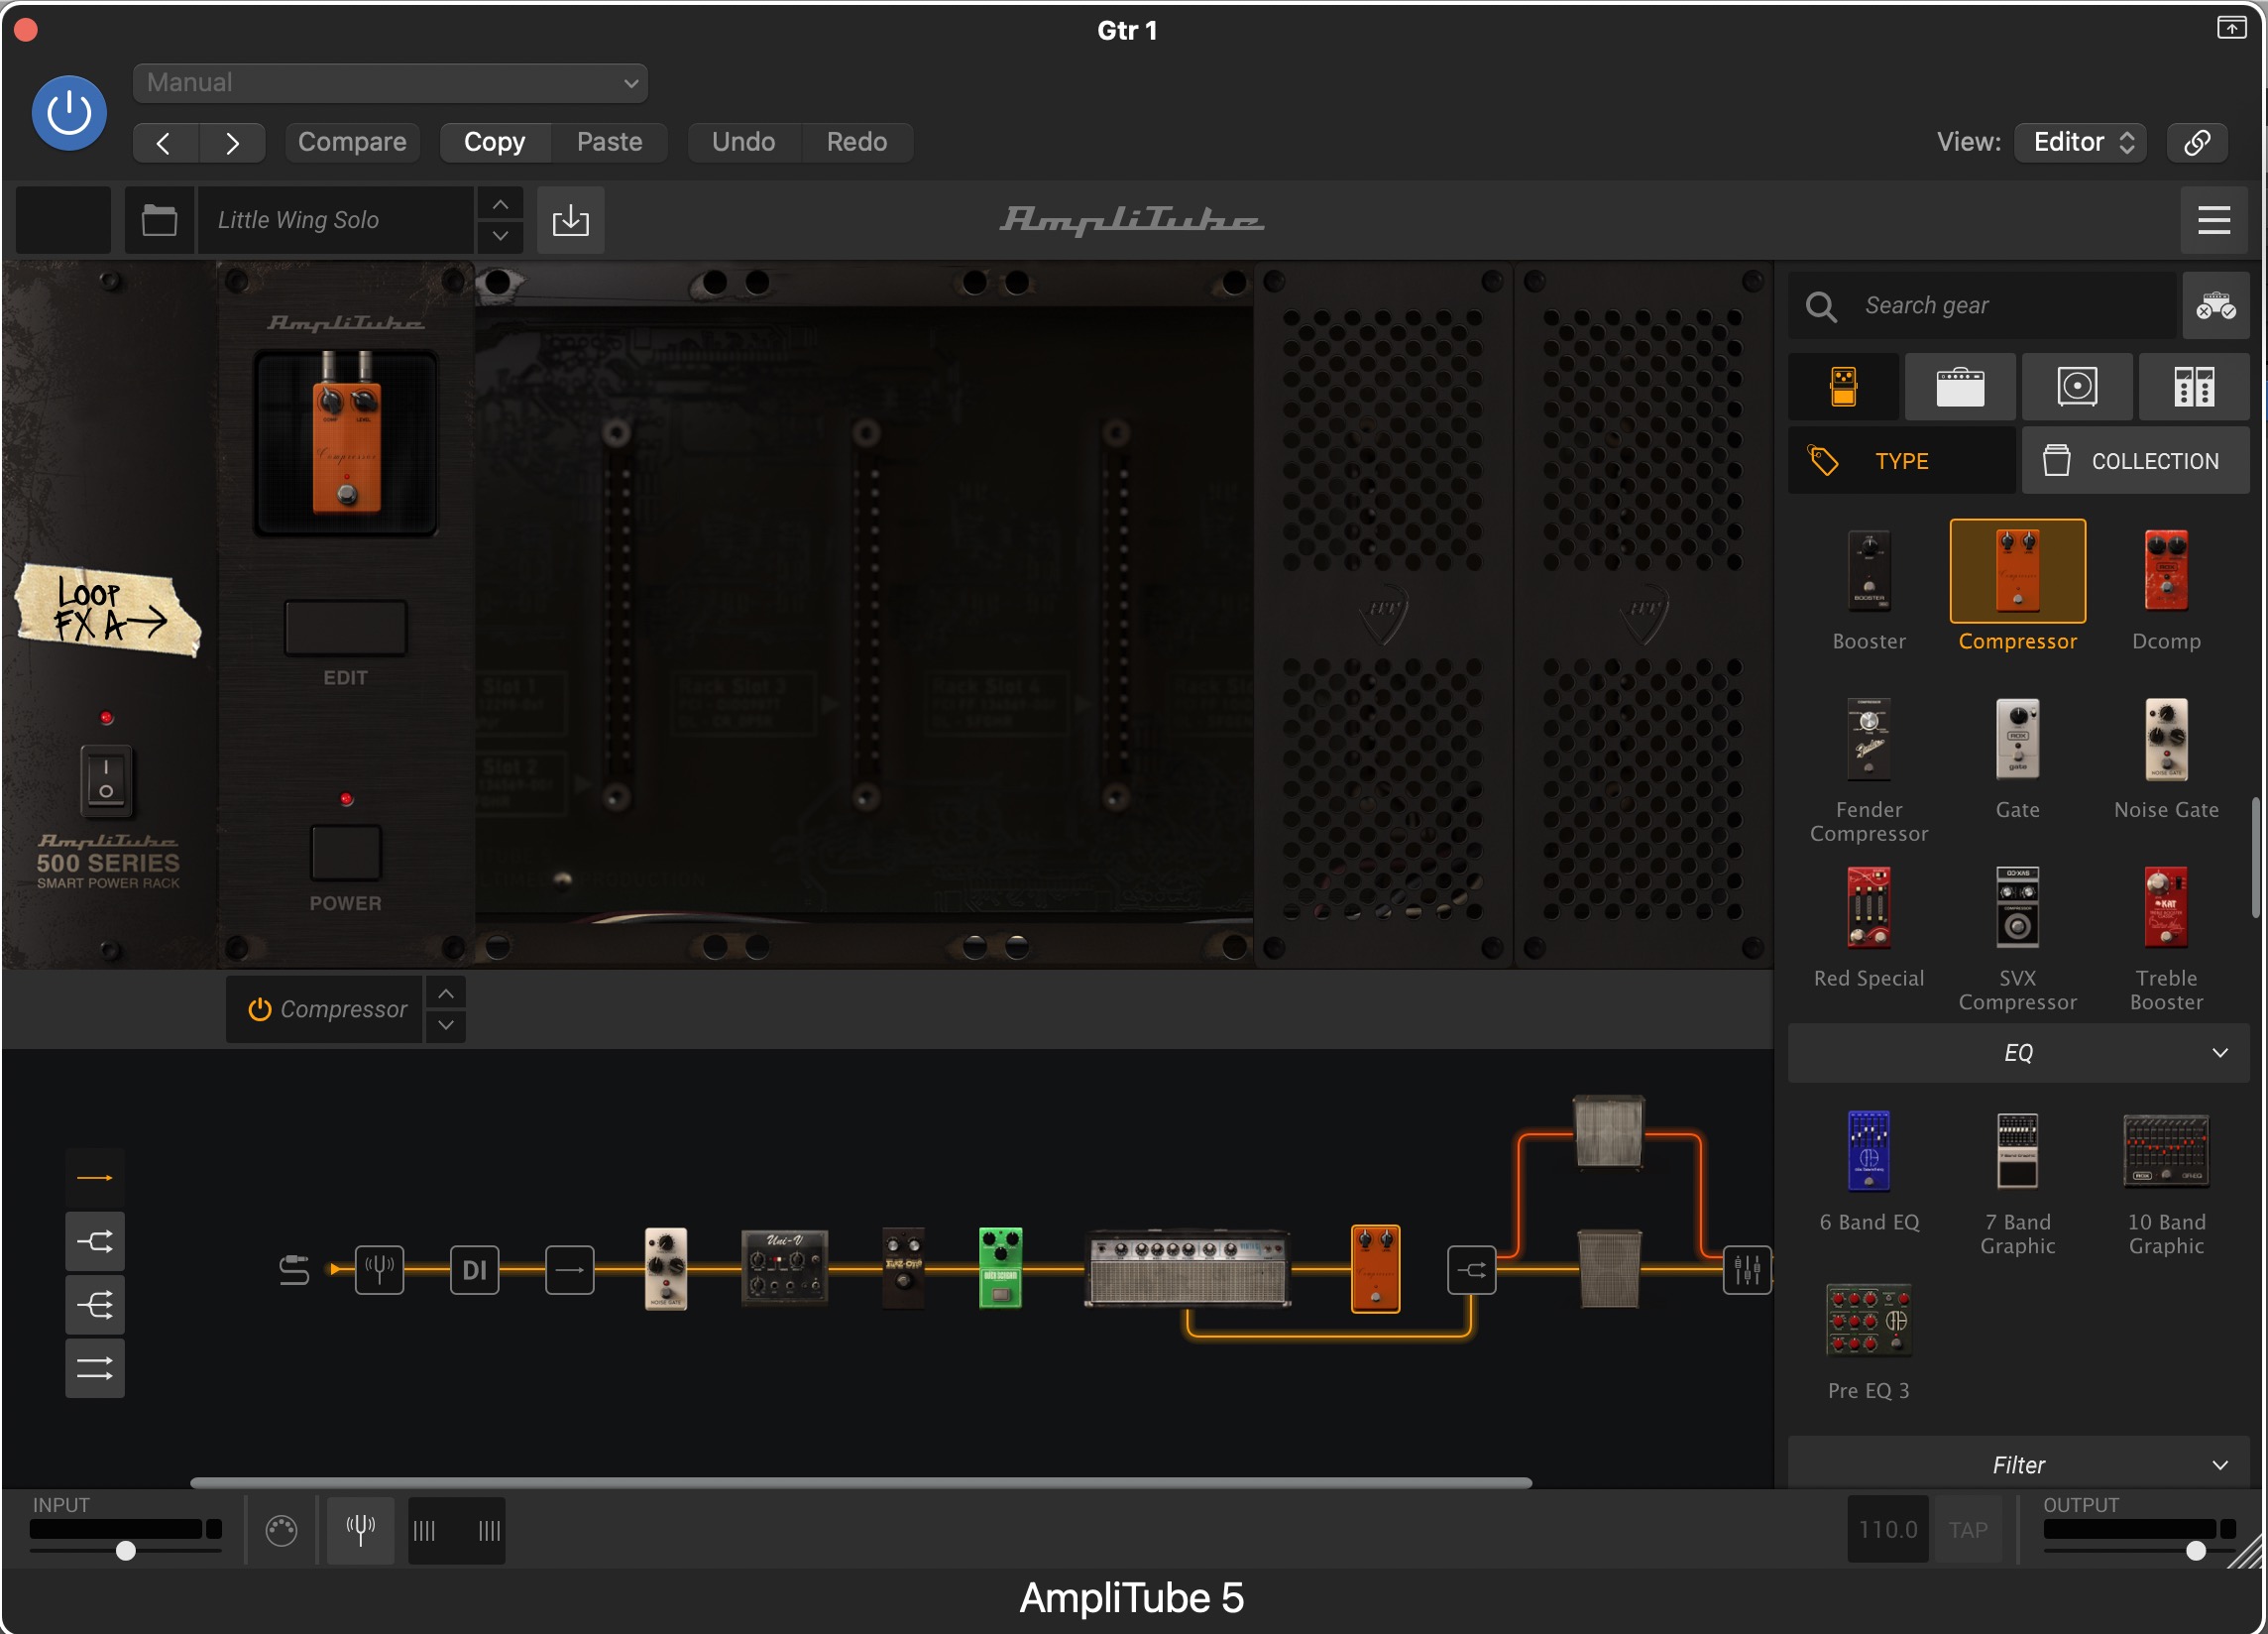2268x1634 pixels.
Task: Go to next preset arrow
Action: pos(232,143)
